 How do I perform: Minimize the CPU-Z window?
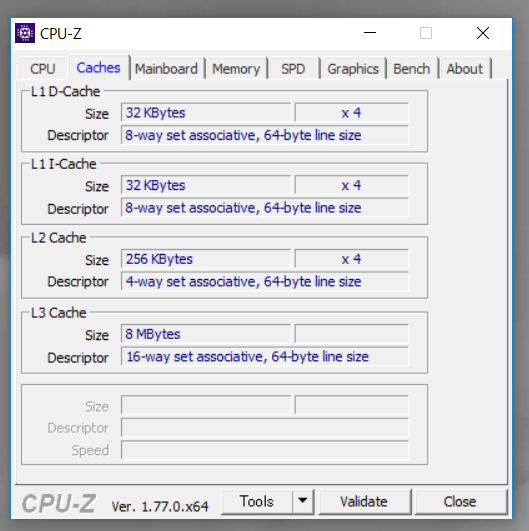click(x=370, y=33)
